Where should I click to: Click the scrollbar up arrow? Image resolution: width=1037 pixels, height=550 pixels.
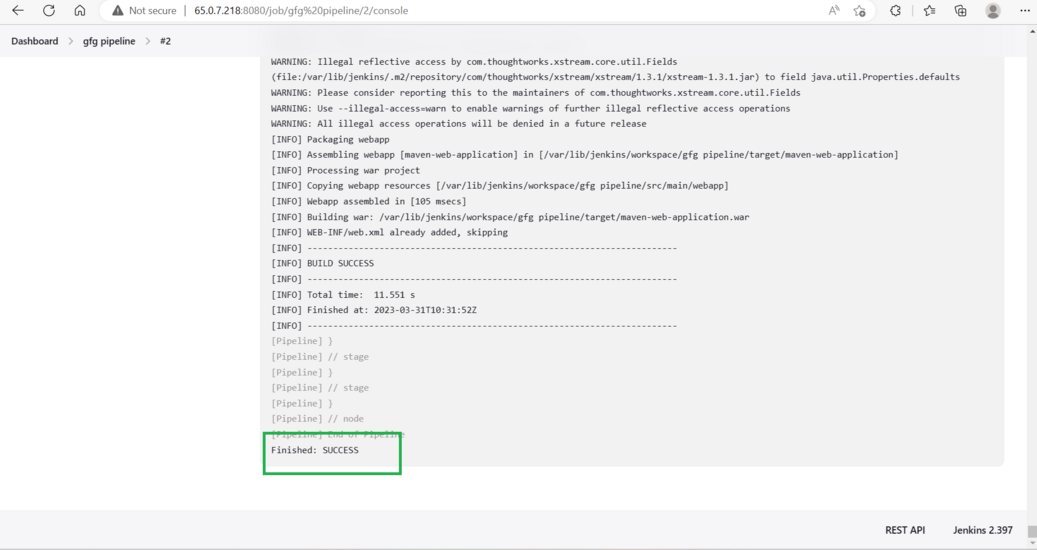coord(1031,31)
